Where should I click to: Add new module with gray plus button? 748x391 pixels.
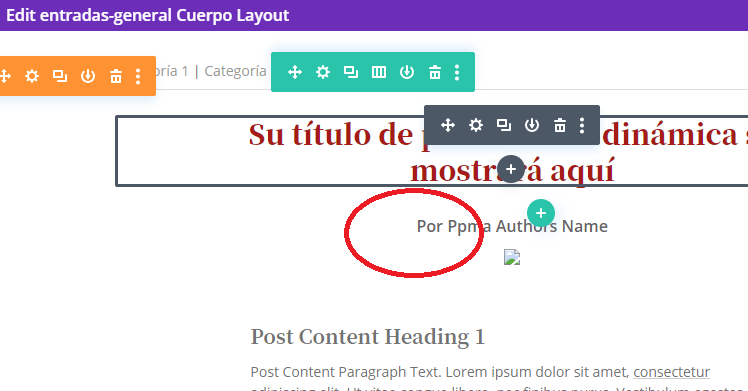510,169
